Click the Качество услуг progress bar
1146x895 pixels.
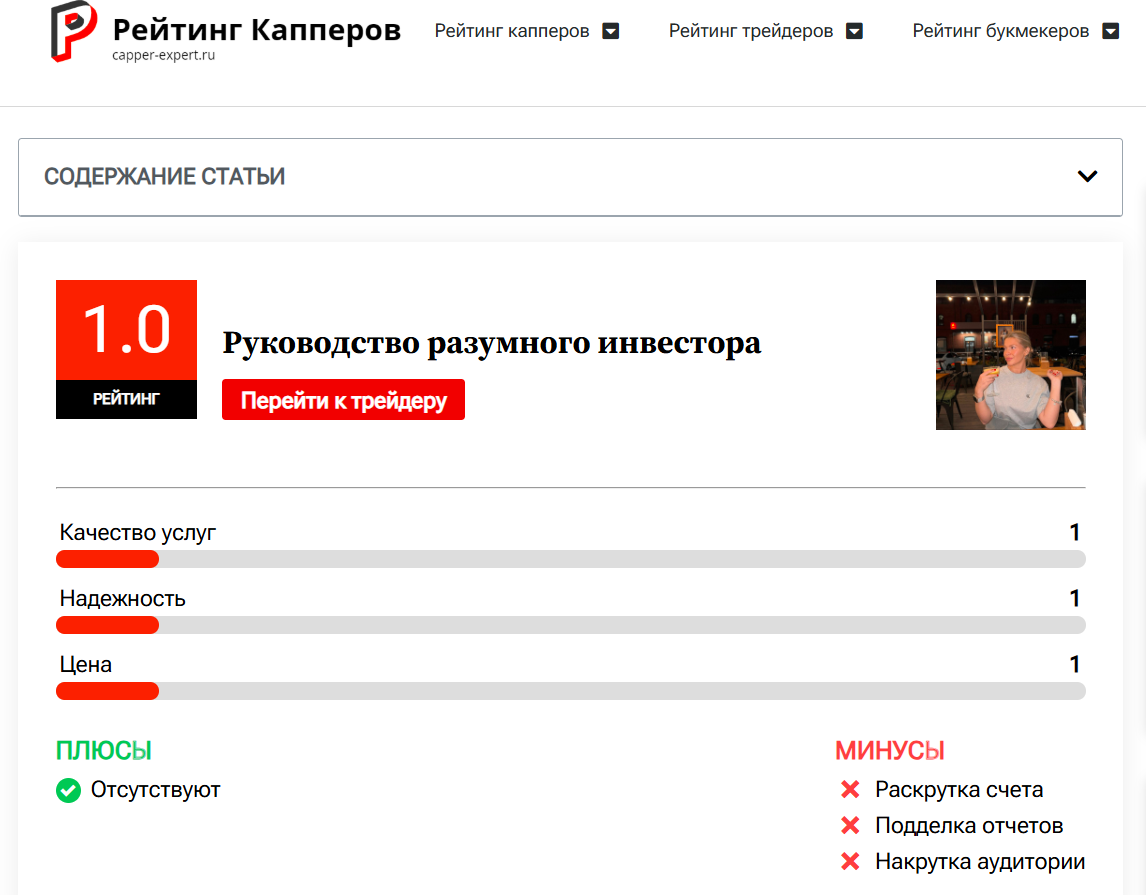coord(570,559)
